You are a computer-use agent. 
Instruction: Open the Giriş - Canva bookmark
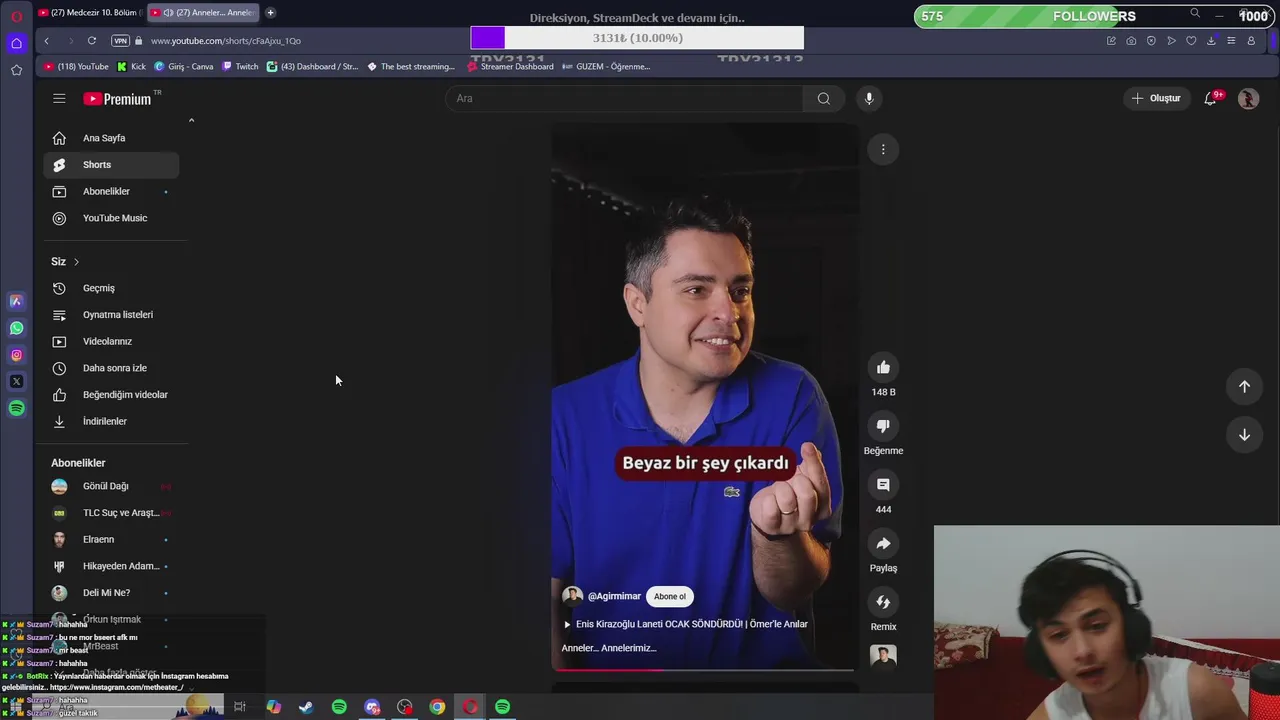pos(184,67)
